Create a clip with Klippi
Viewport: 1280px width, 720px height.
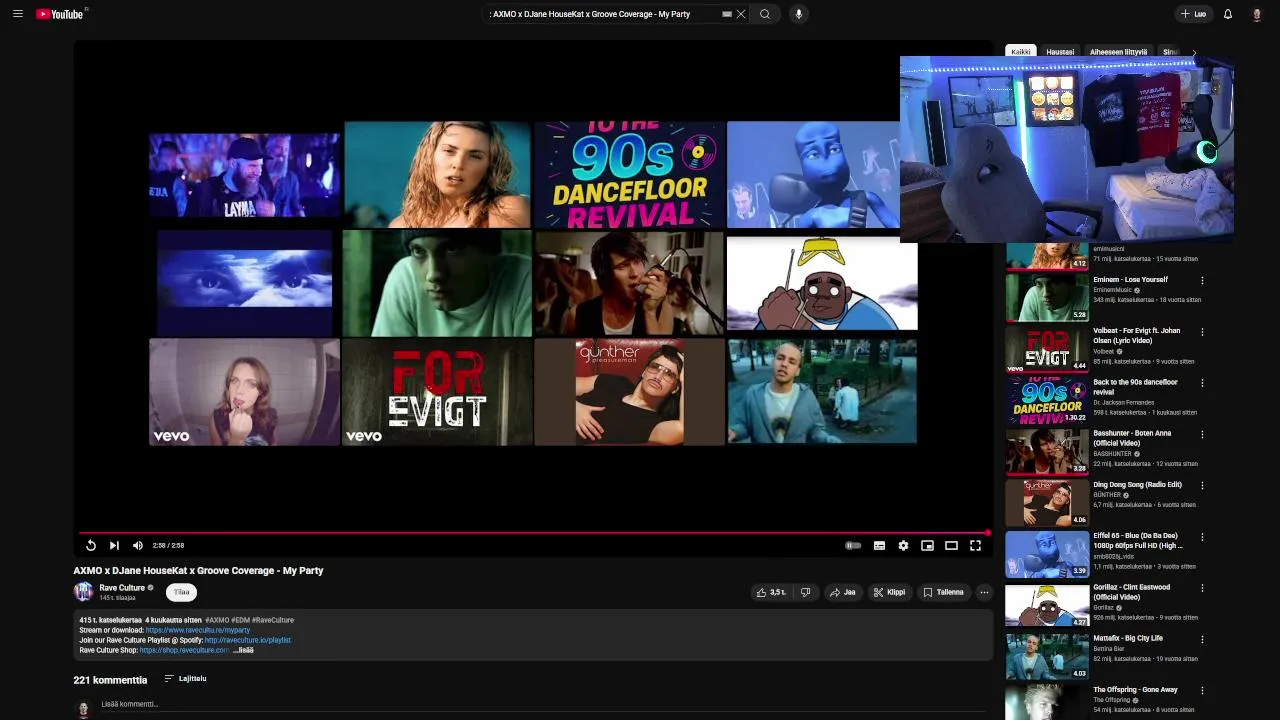(889, 592)
